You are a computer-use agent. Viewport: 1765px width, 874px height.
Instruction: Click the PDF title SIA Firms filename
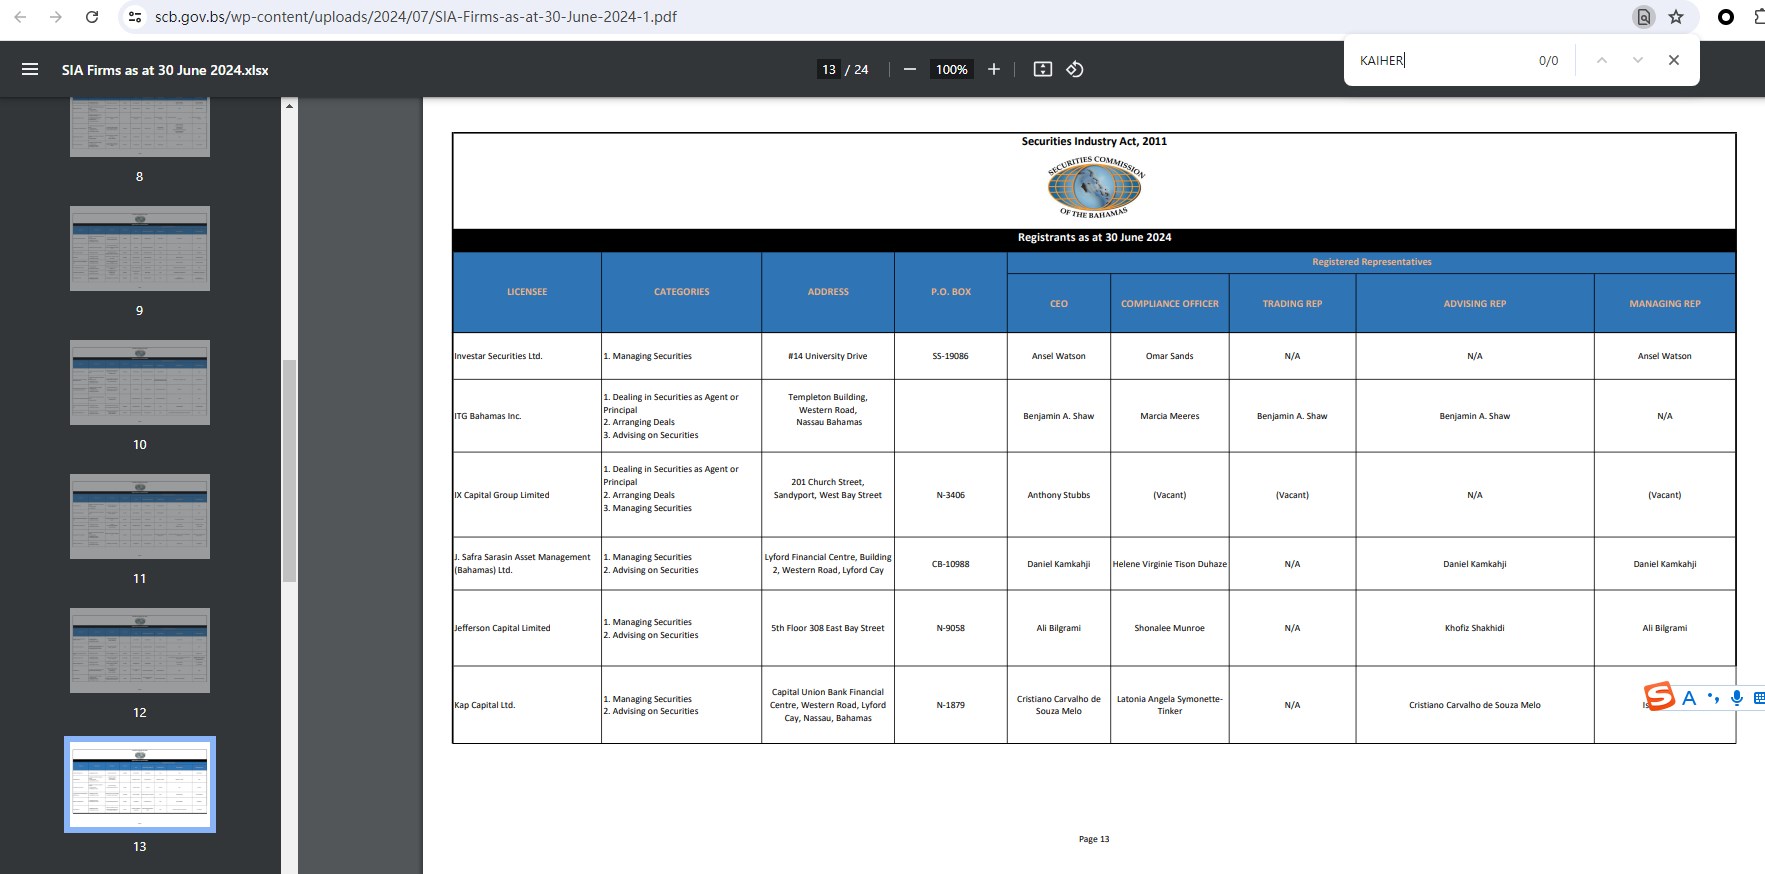pyautogui.click(x=165, y=70)
